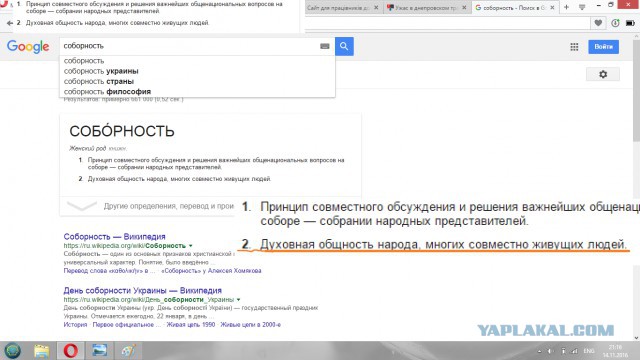The height and width of the screenshot is (360, 640).
Task: Open sitelink 'Перевод слова «καθολικήν» в ...'
Action: [109, 271]
